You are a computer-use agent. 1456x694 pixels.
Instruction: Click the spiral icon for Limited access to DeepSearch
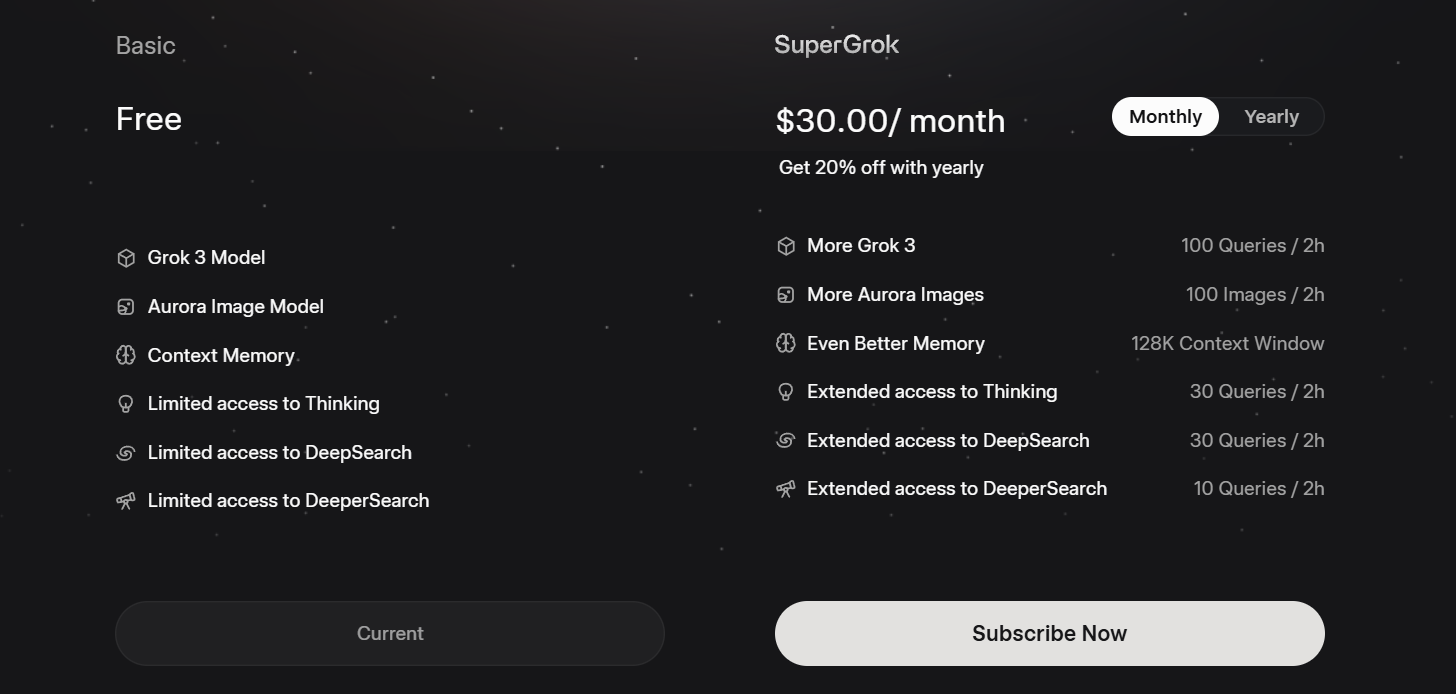pyautogui.click(x=126, y=453)
